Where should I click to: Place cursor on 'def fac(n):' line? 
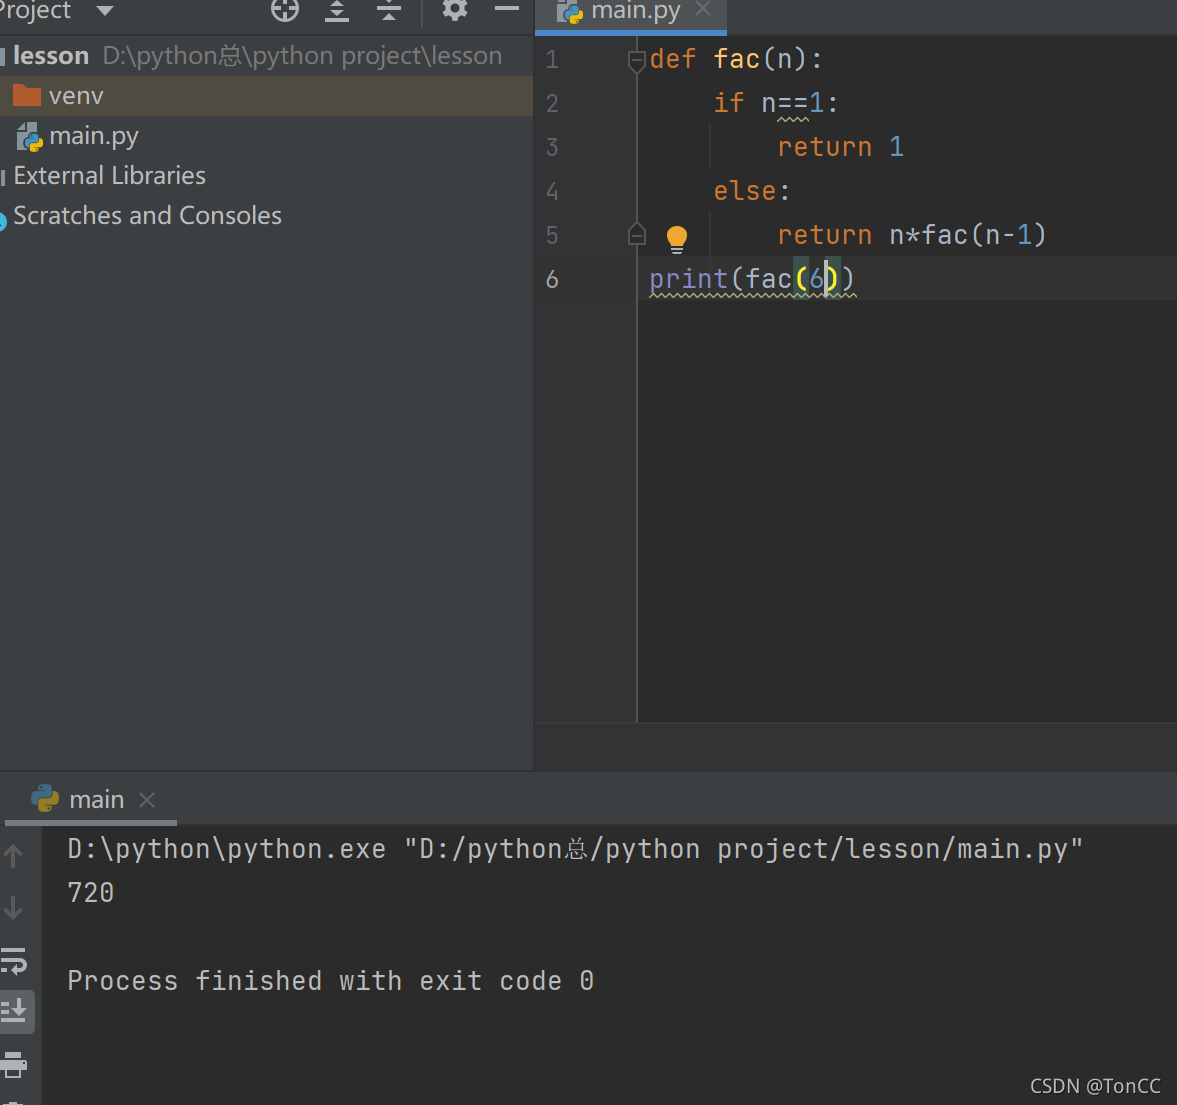[736, 59]
